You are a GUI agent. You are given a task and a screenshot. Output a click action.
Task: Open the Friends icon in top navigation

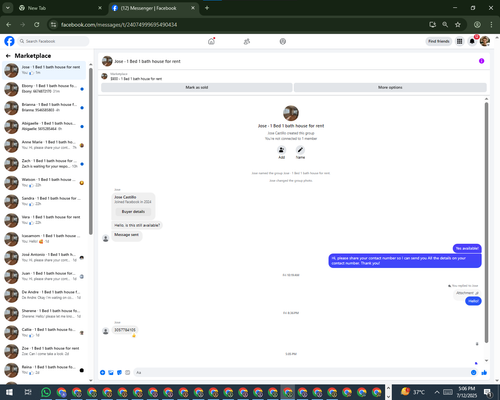click(247, 41)
